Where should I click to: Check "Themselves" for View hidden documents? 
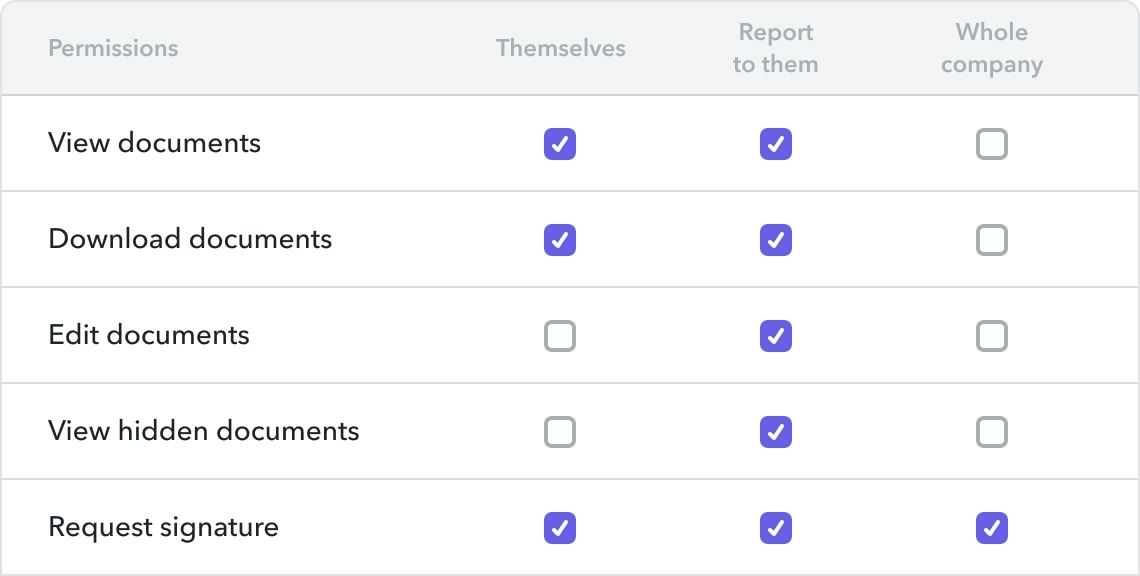point(560,432)
